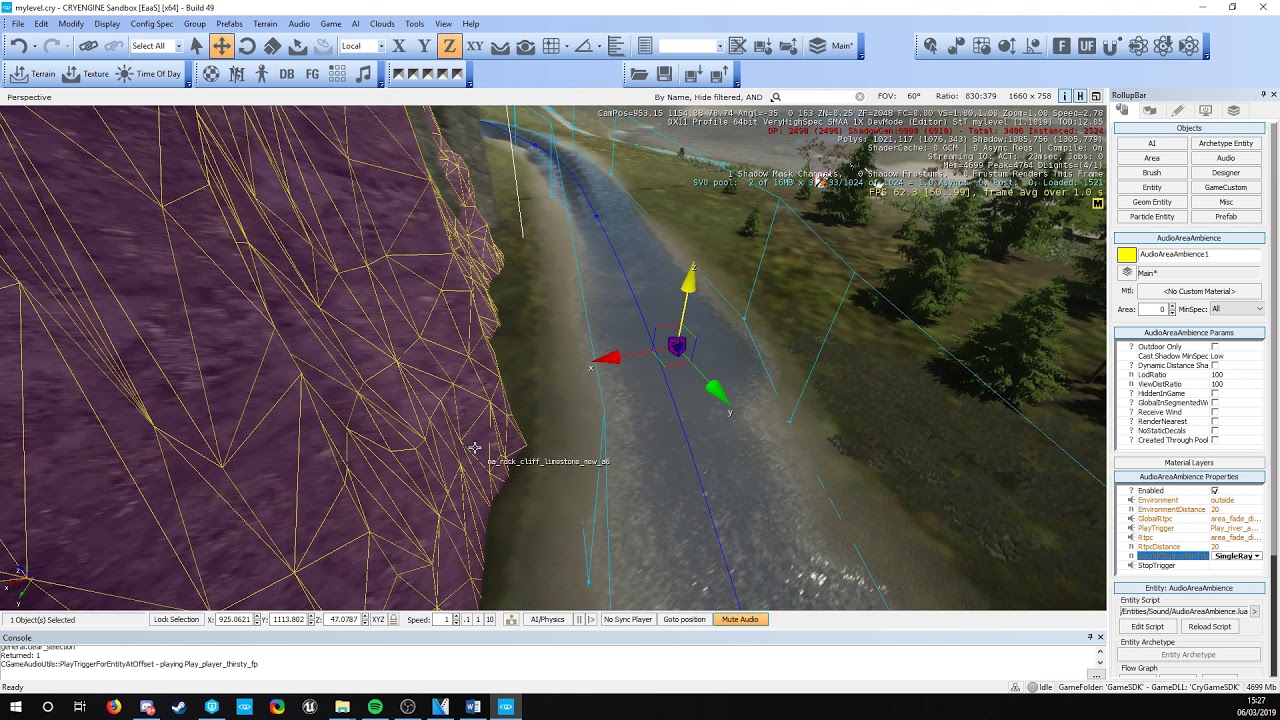Click the Goto position button

pyautogui.click(x=684, y=620)
